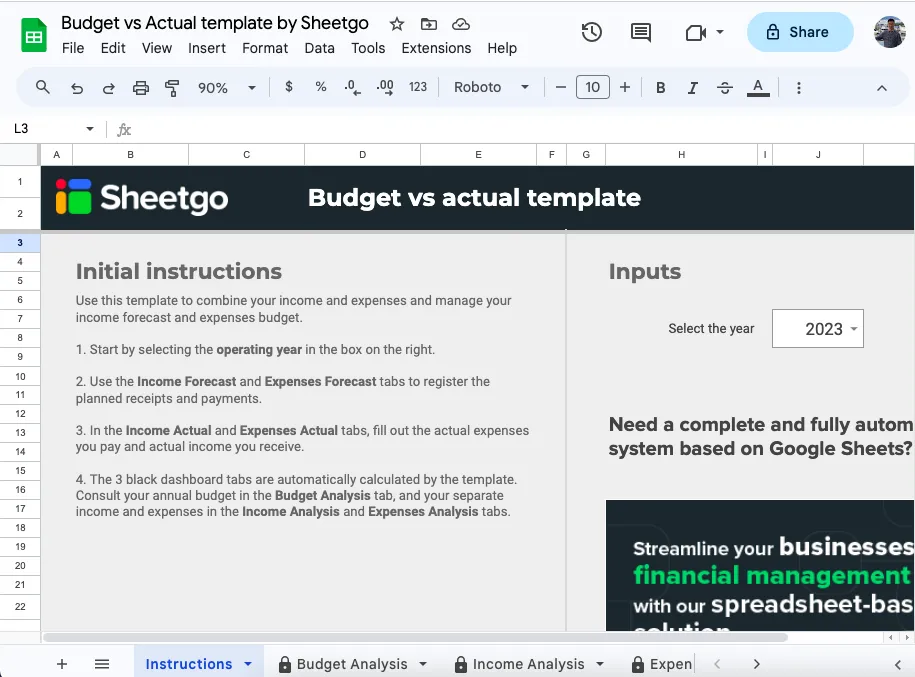Open the comments speech bubble icon
This screenshot has height=677, width=915.
point(641,32)
